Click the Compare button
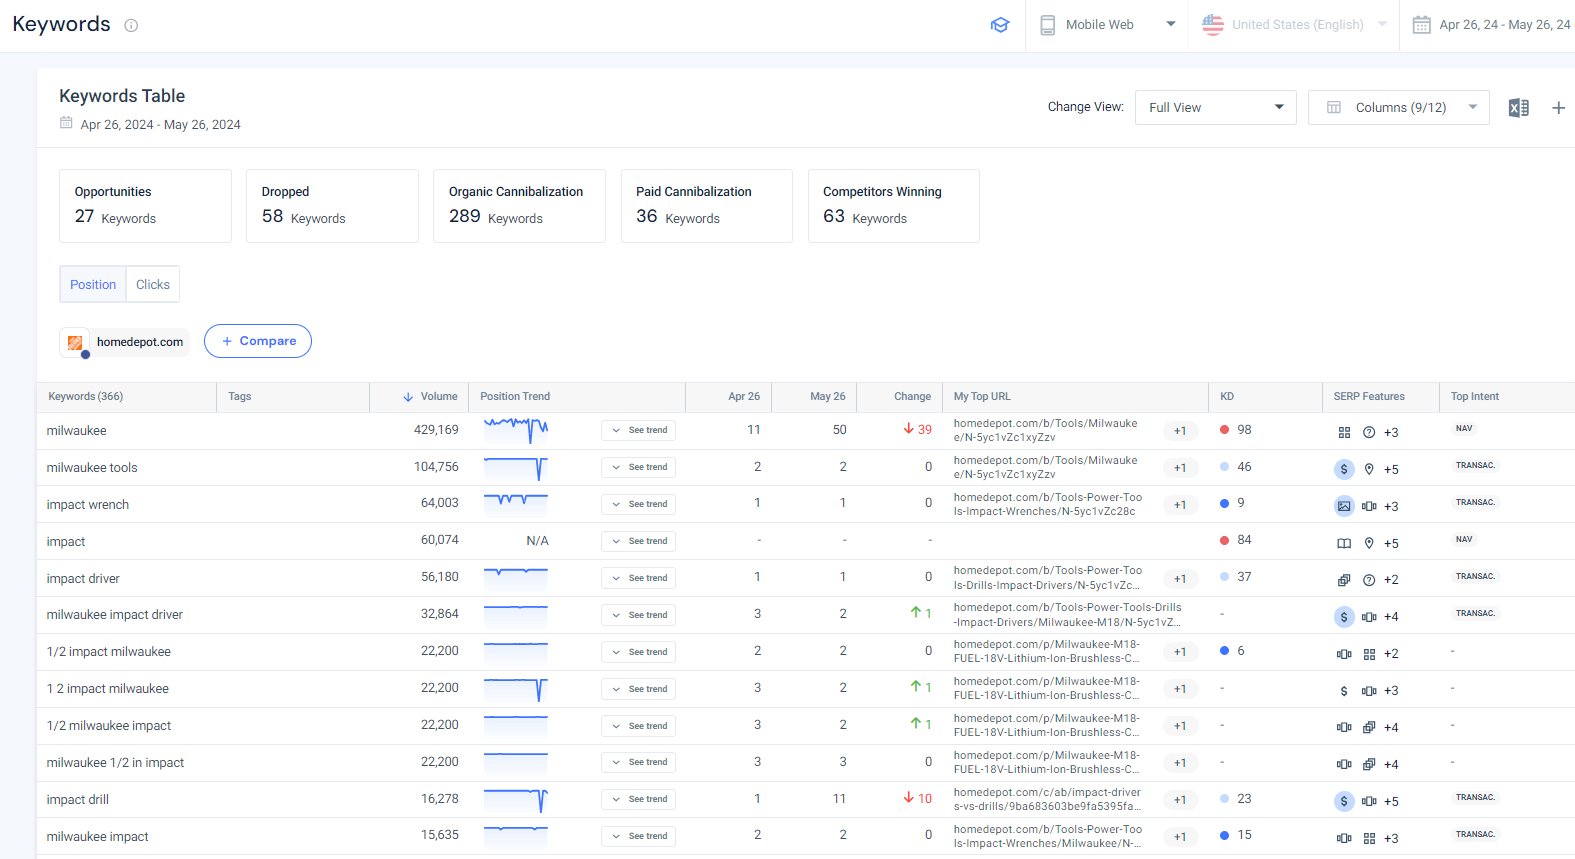Image resolution: width=1575 pixels, height=859 pixels. pos(258,341)
